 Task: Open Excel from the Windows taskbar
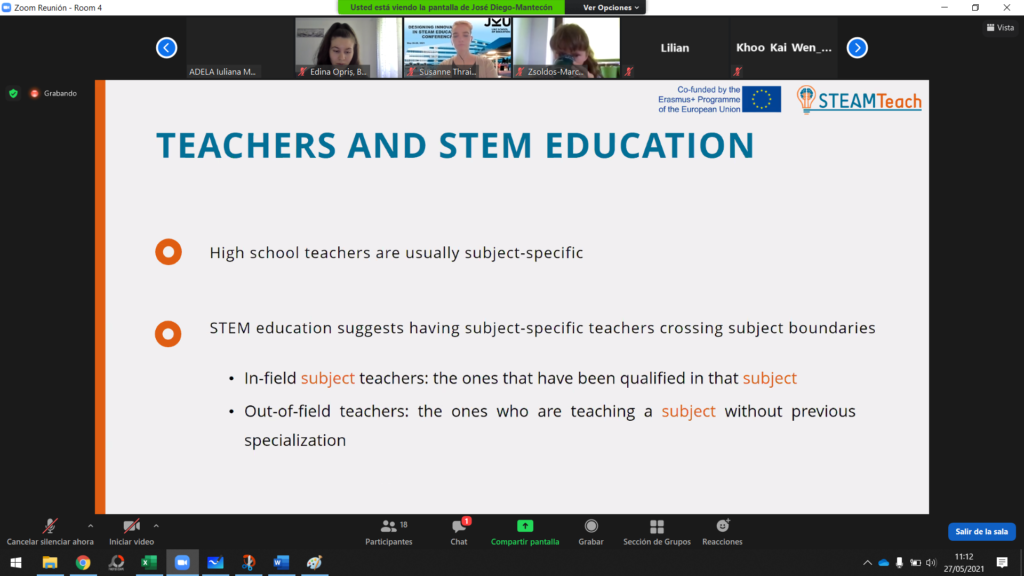tap(148, 563)
